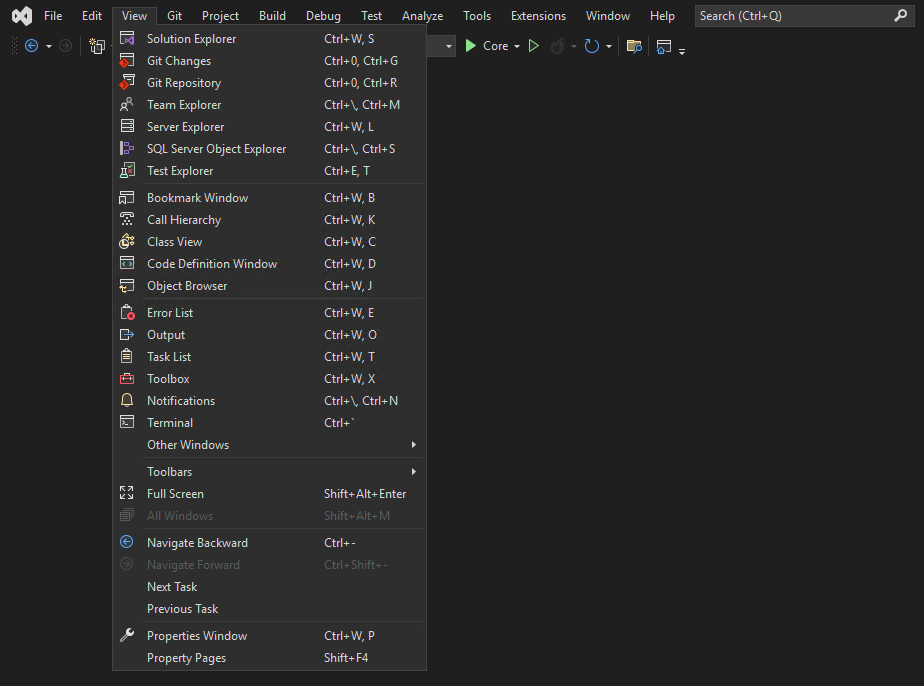The image size is (924, 686).
Task: Click the Properties Window wrench icon
Action: [x=127, y=635]
